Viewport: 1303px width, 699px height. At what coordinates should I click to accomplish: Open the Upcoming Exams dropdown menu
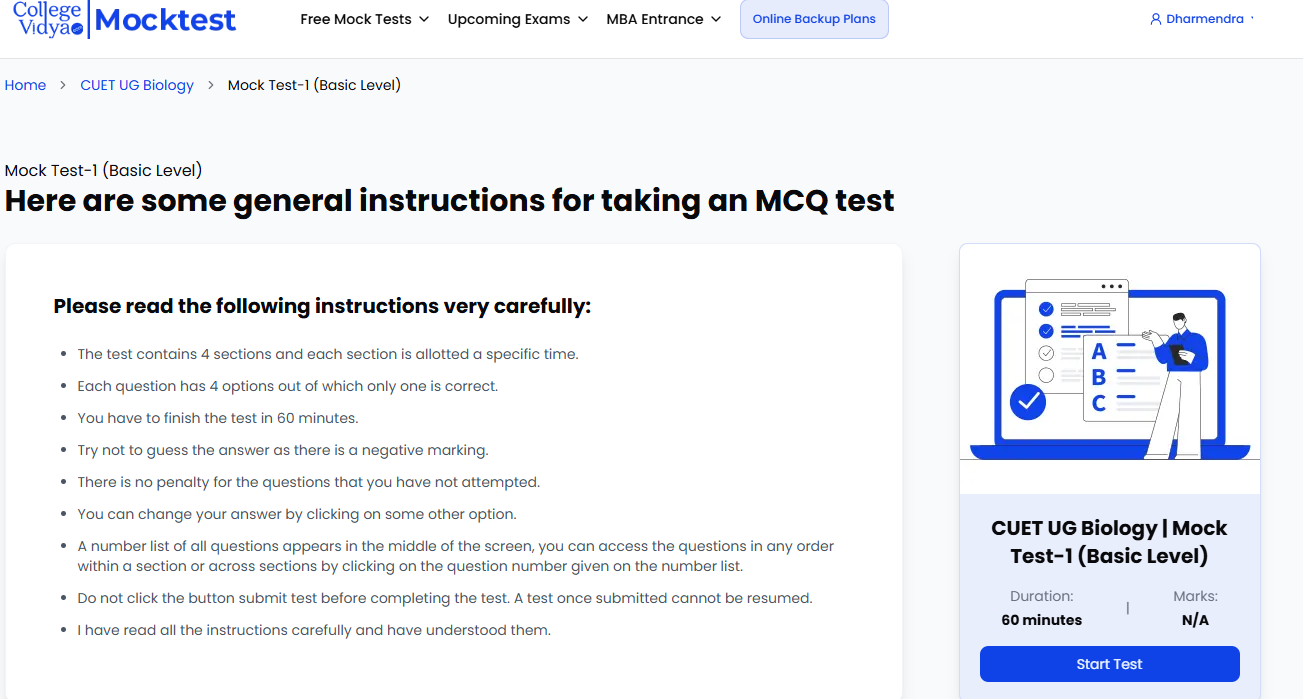click(x=518, y=19)
